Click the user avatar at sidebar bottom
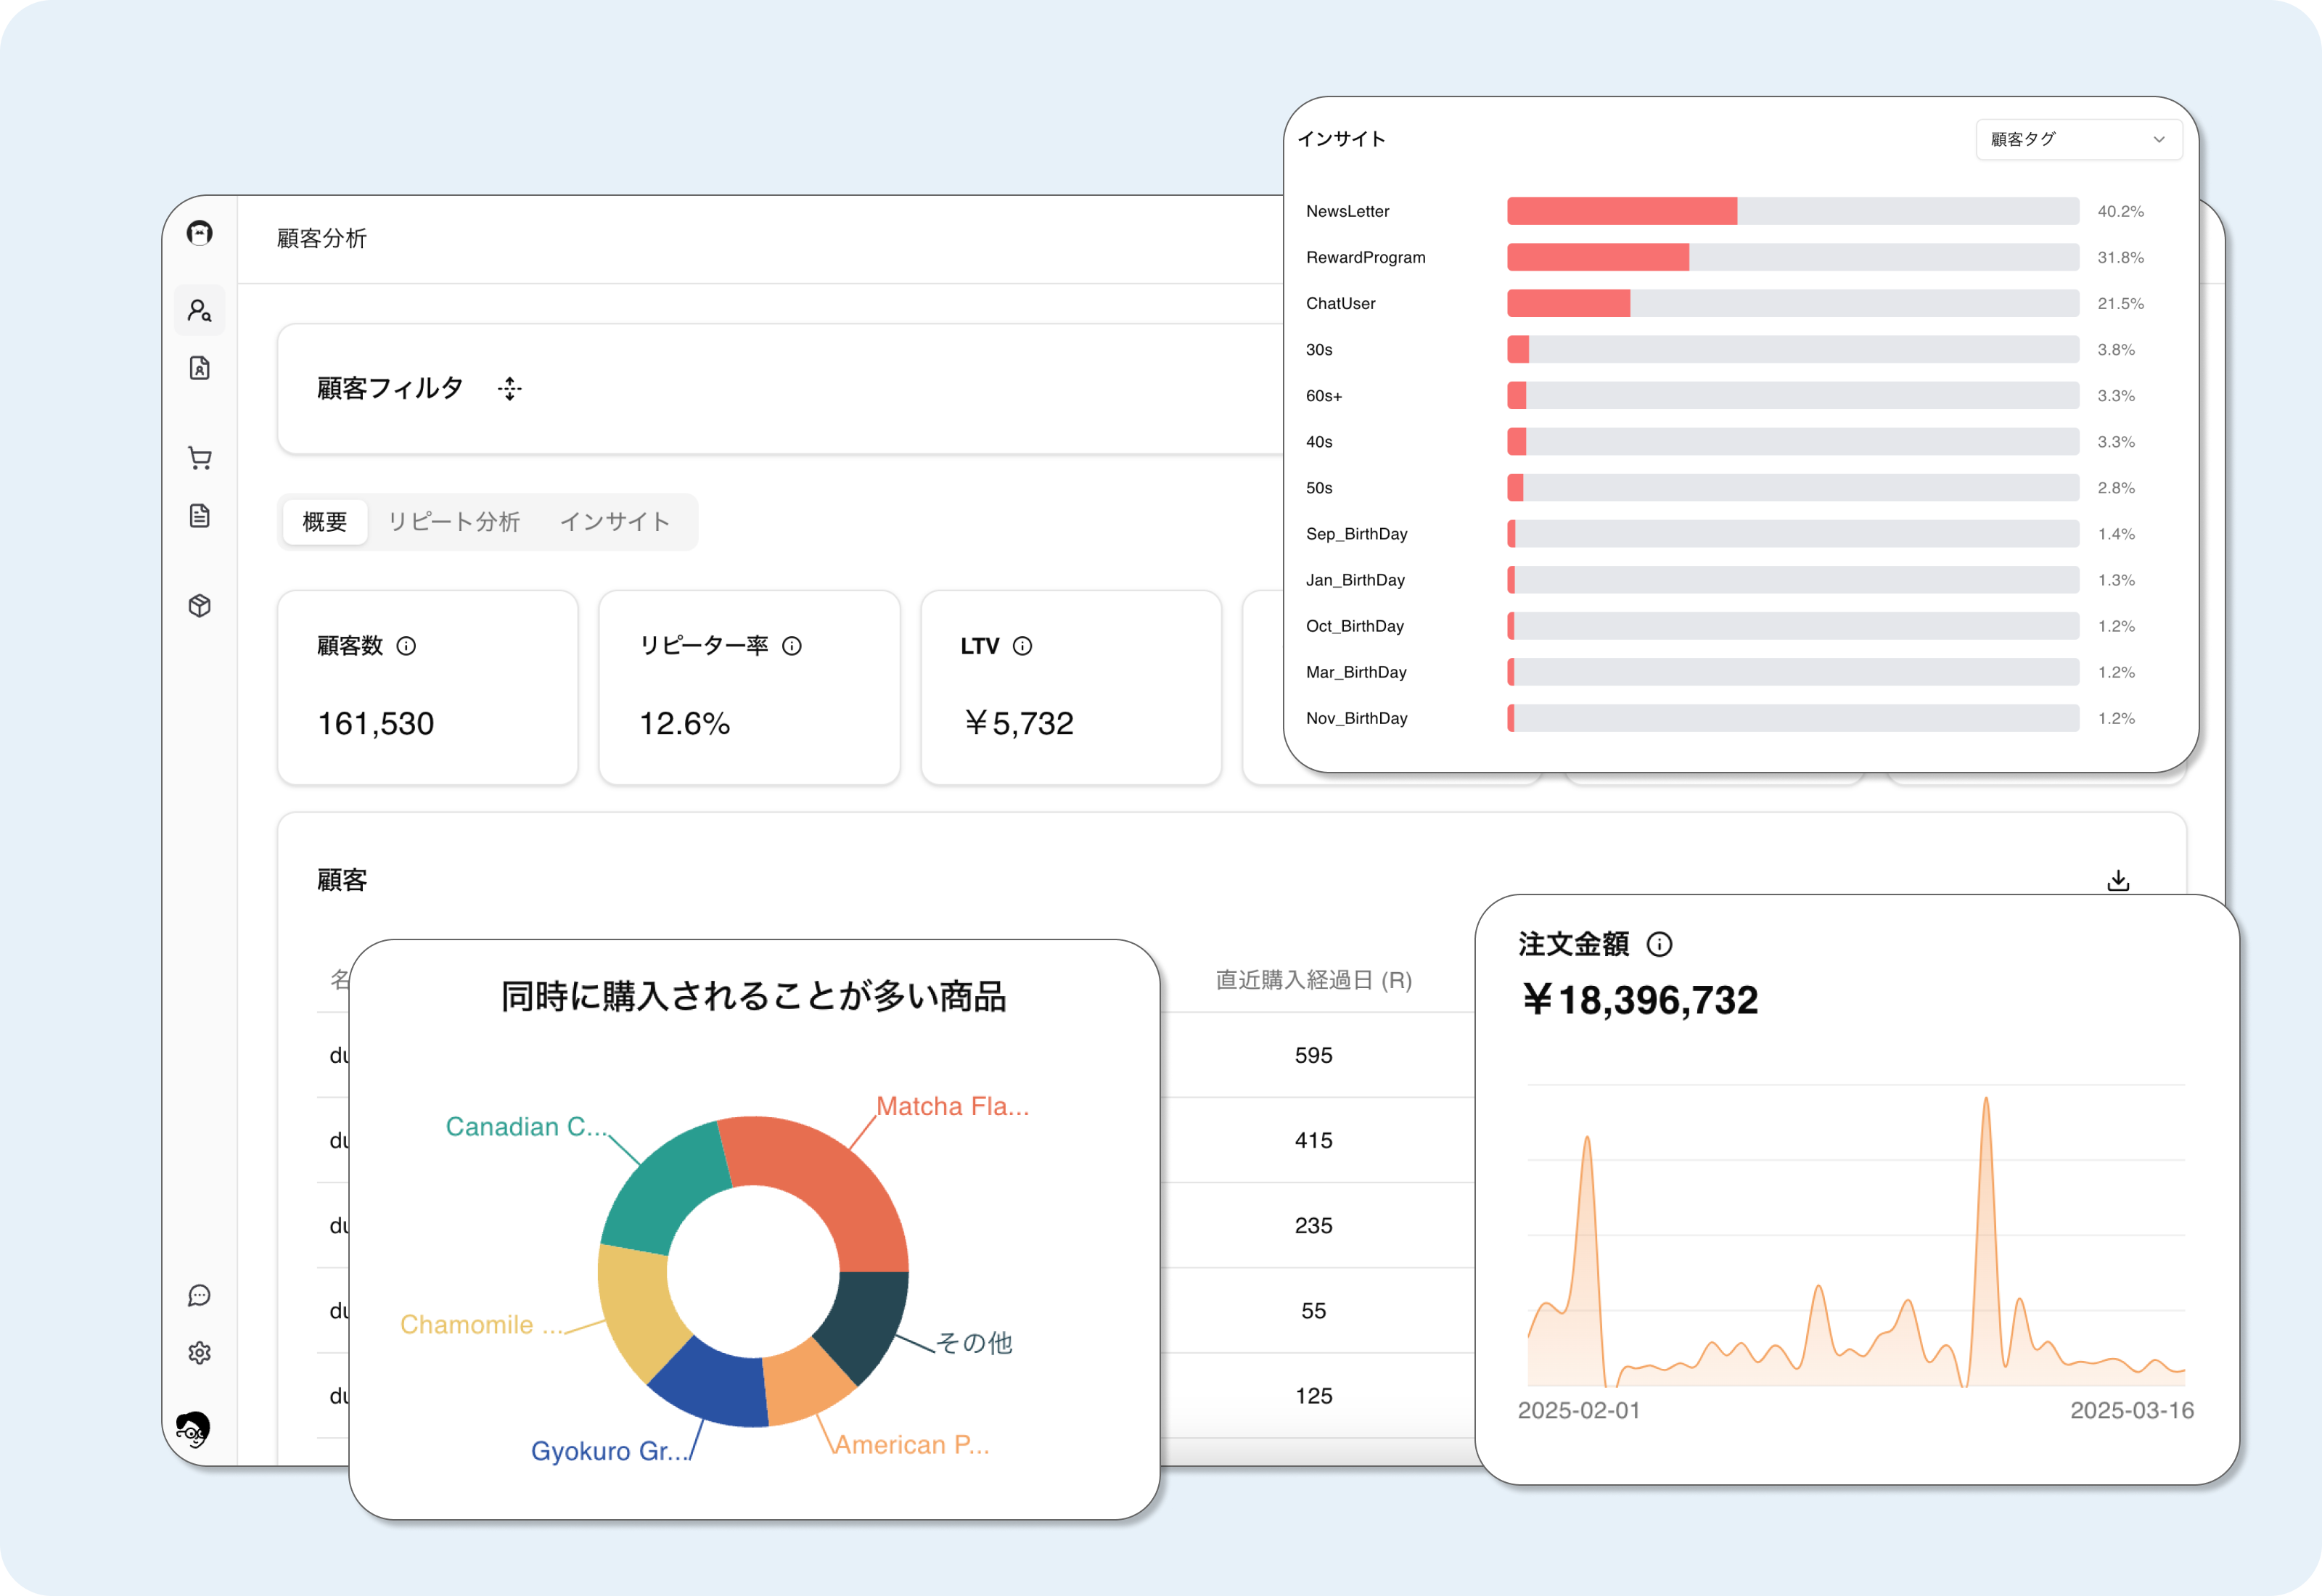The image size is (2322, 1596). tap(193, 1430)
